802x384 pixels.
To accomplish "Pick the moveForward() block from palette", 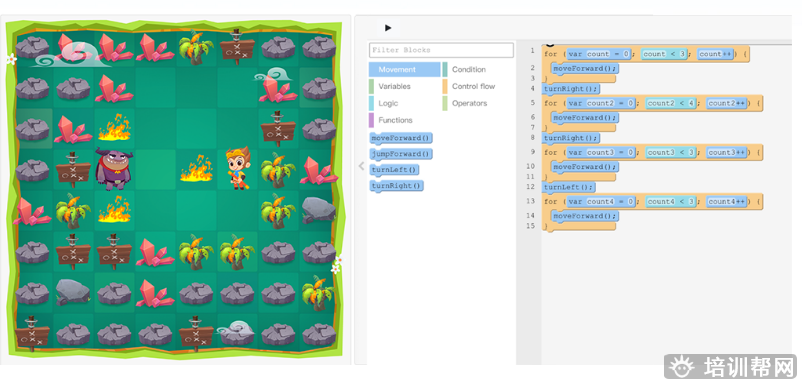I will 400,138.
